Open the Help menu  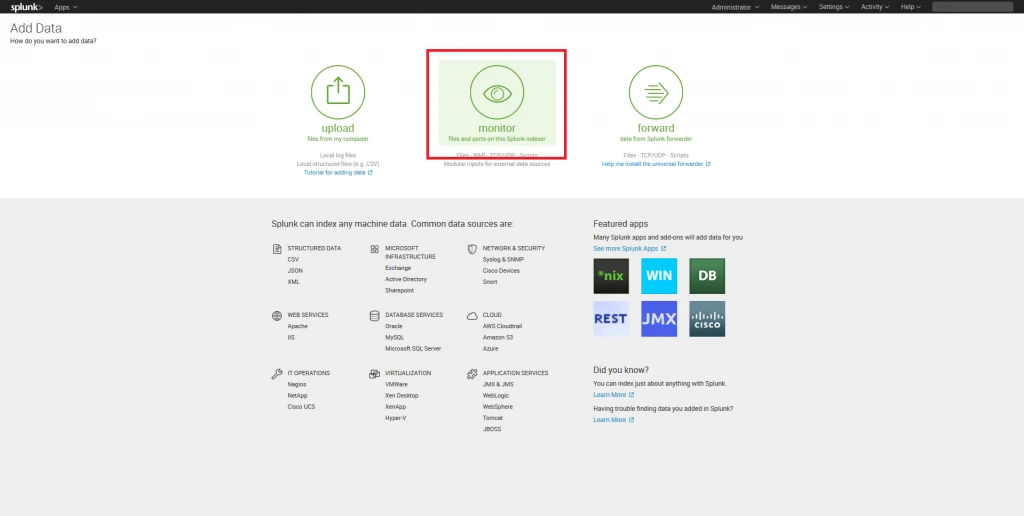click(x=910, y=7)
